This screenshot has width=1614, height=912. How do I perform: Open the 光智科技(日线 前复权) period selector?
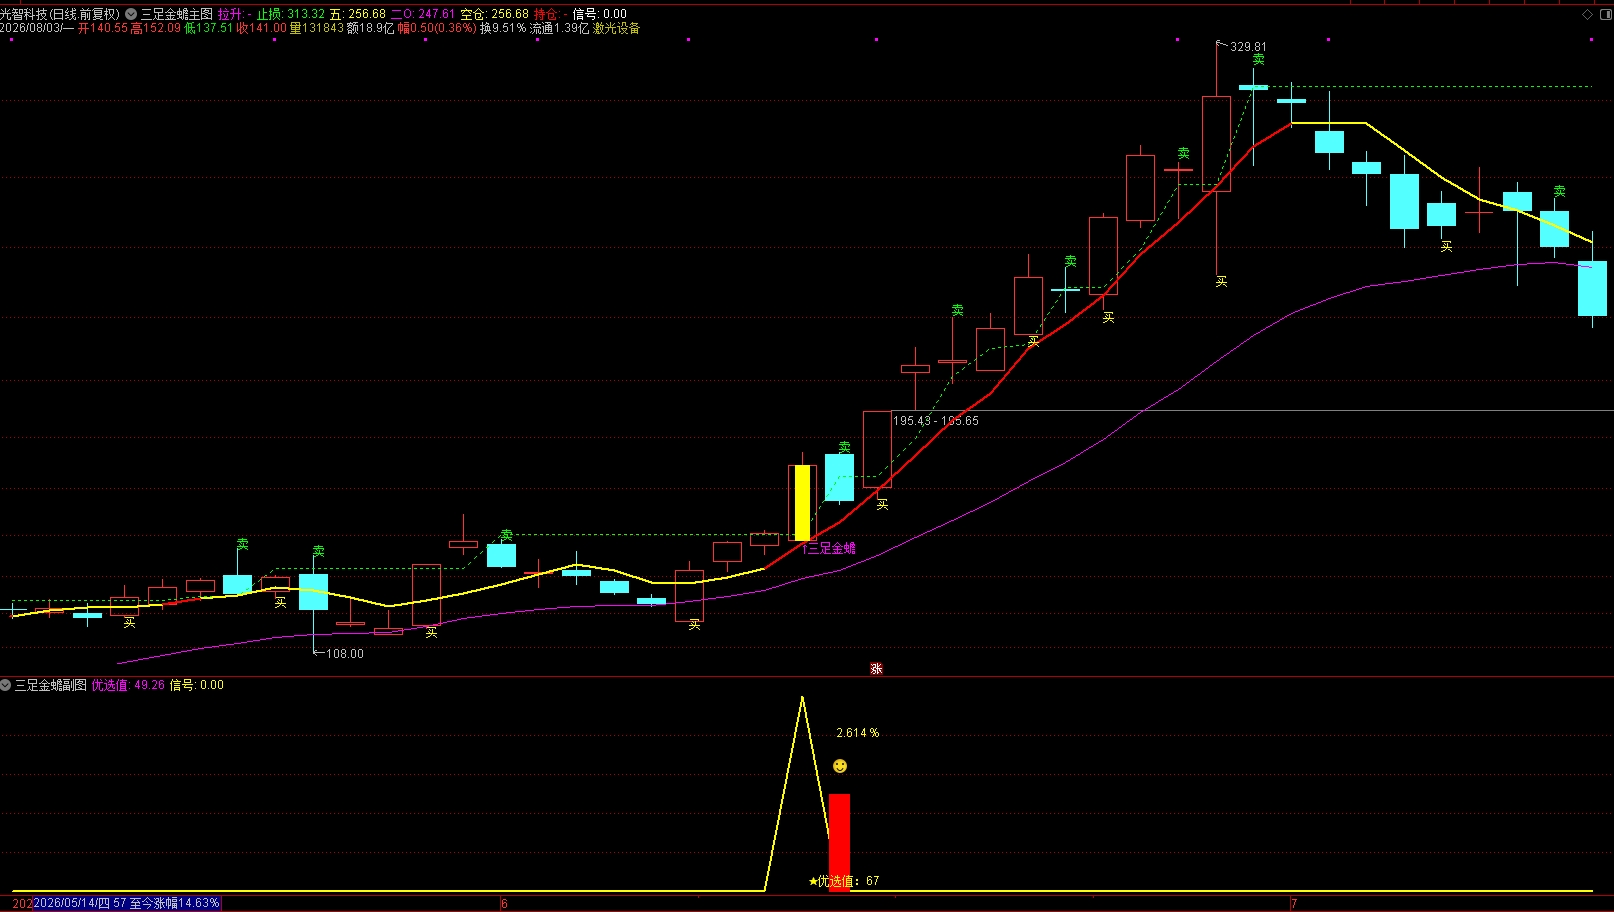coord(60,14)
